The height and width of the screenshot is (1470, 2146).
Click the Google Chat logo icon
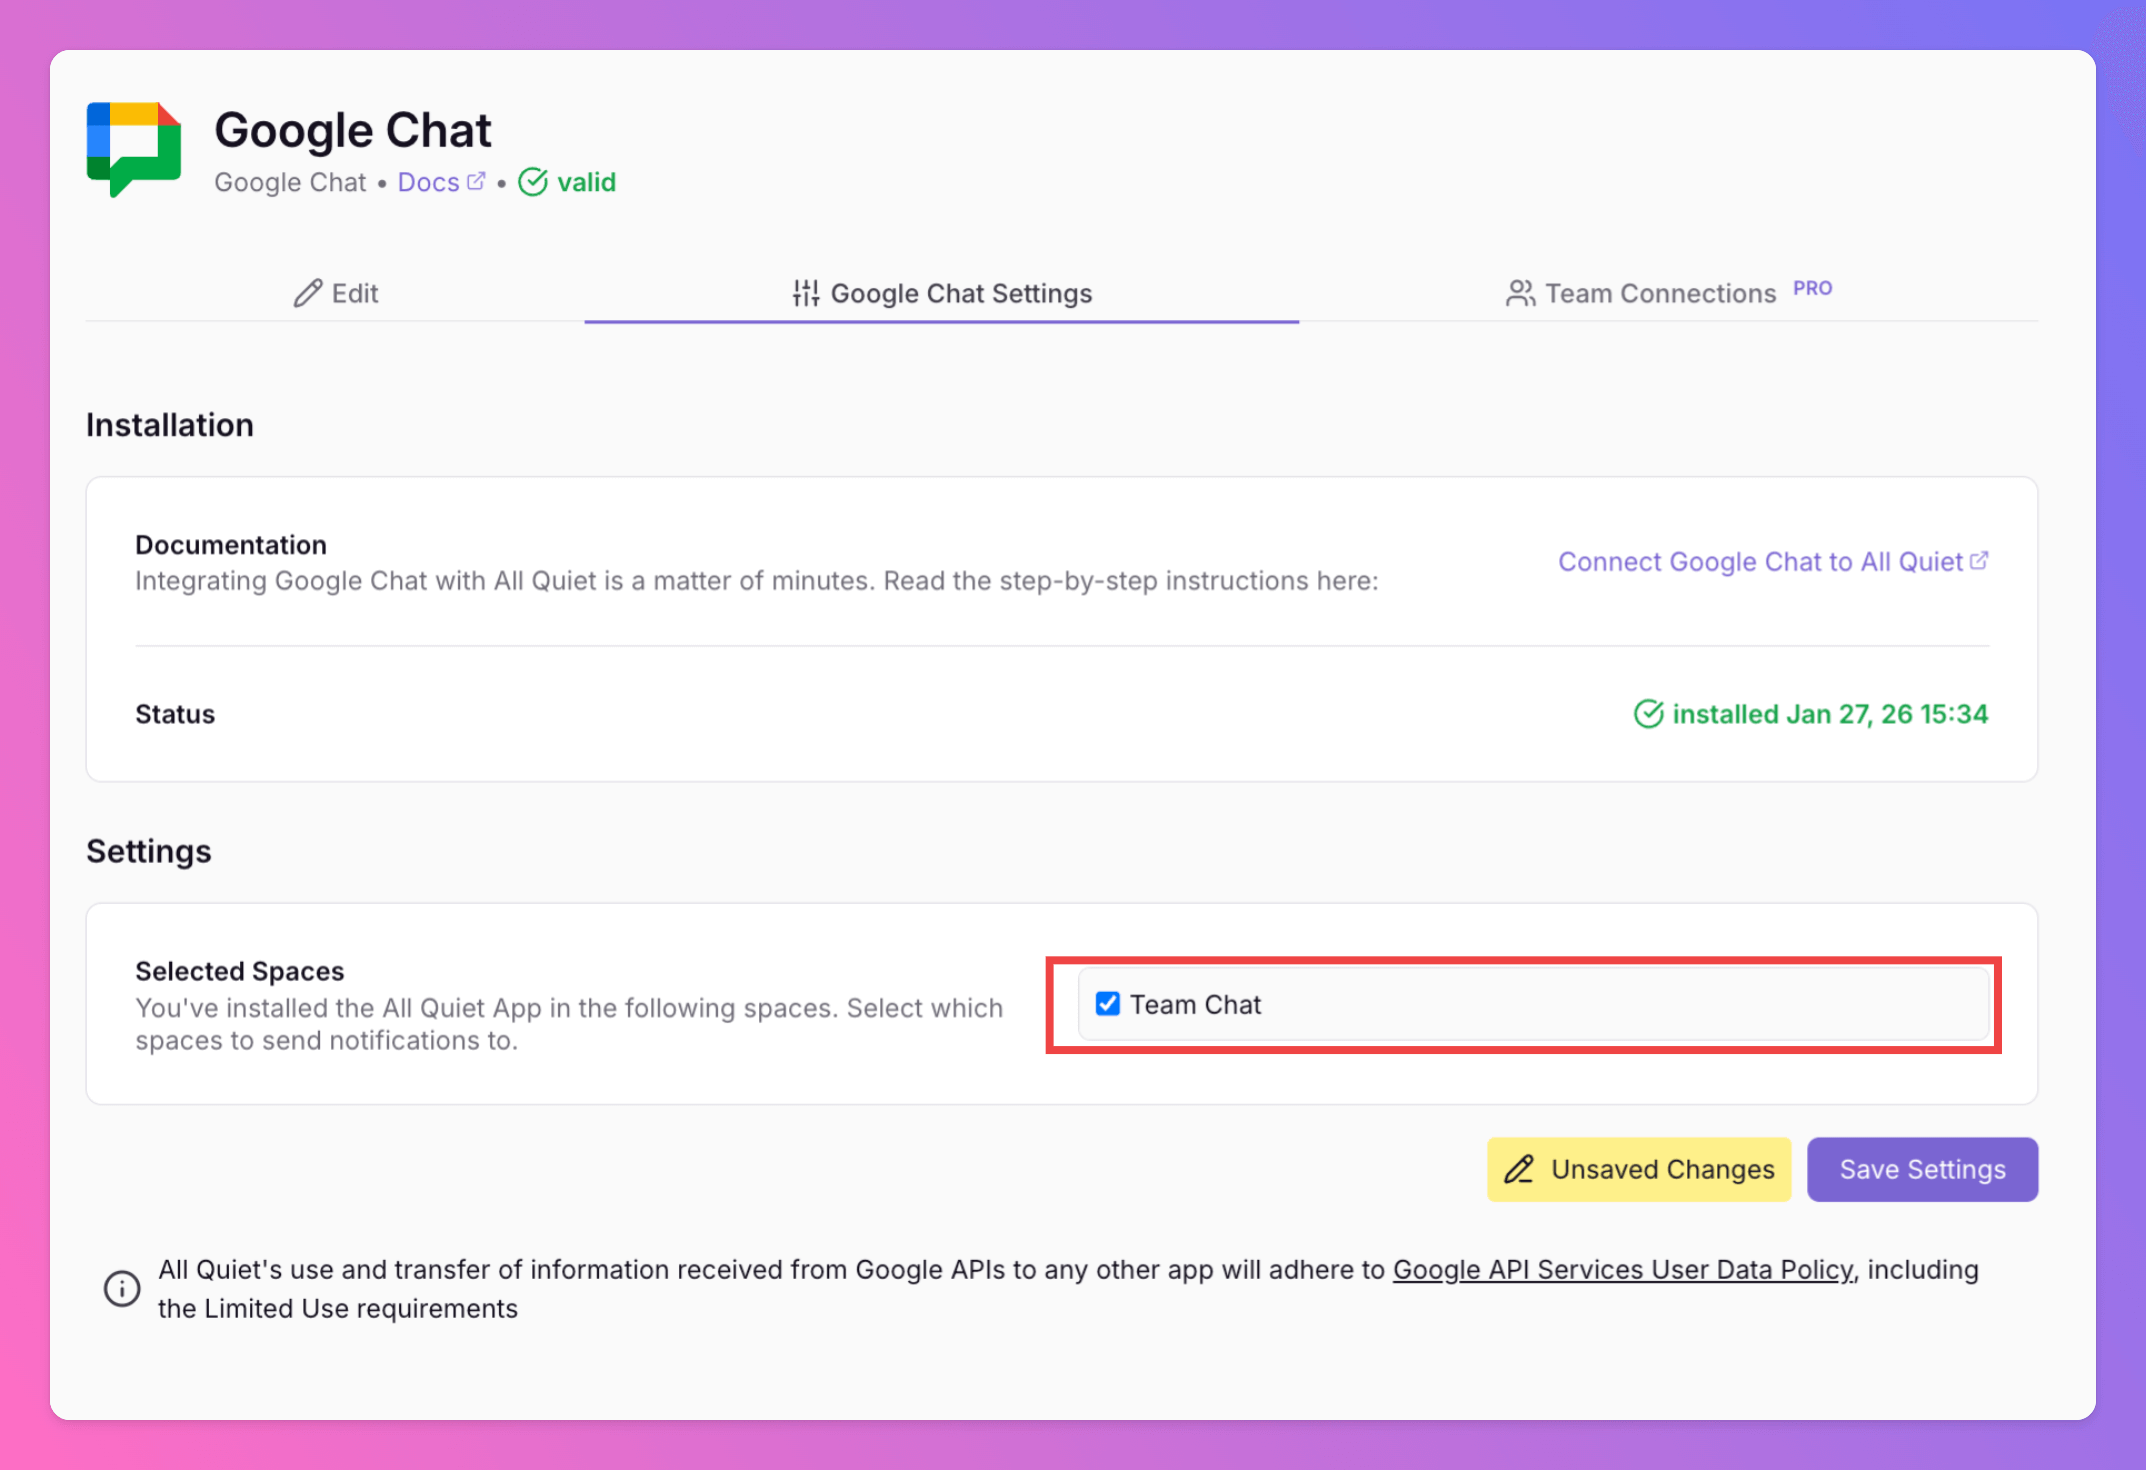pyautogui.click(x=134, y=149)
